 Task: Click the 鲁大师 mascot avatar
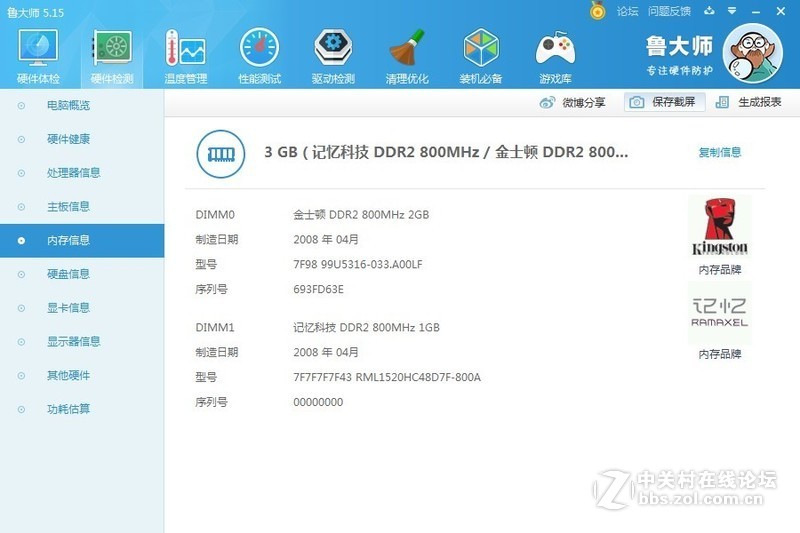pos(753,54)
